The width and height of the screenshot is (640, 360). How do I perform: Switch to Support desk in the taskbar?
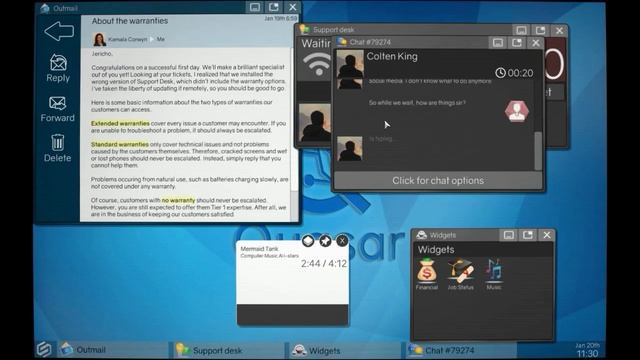coord(229,350)
